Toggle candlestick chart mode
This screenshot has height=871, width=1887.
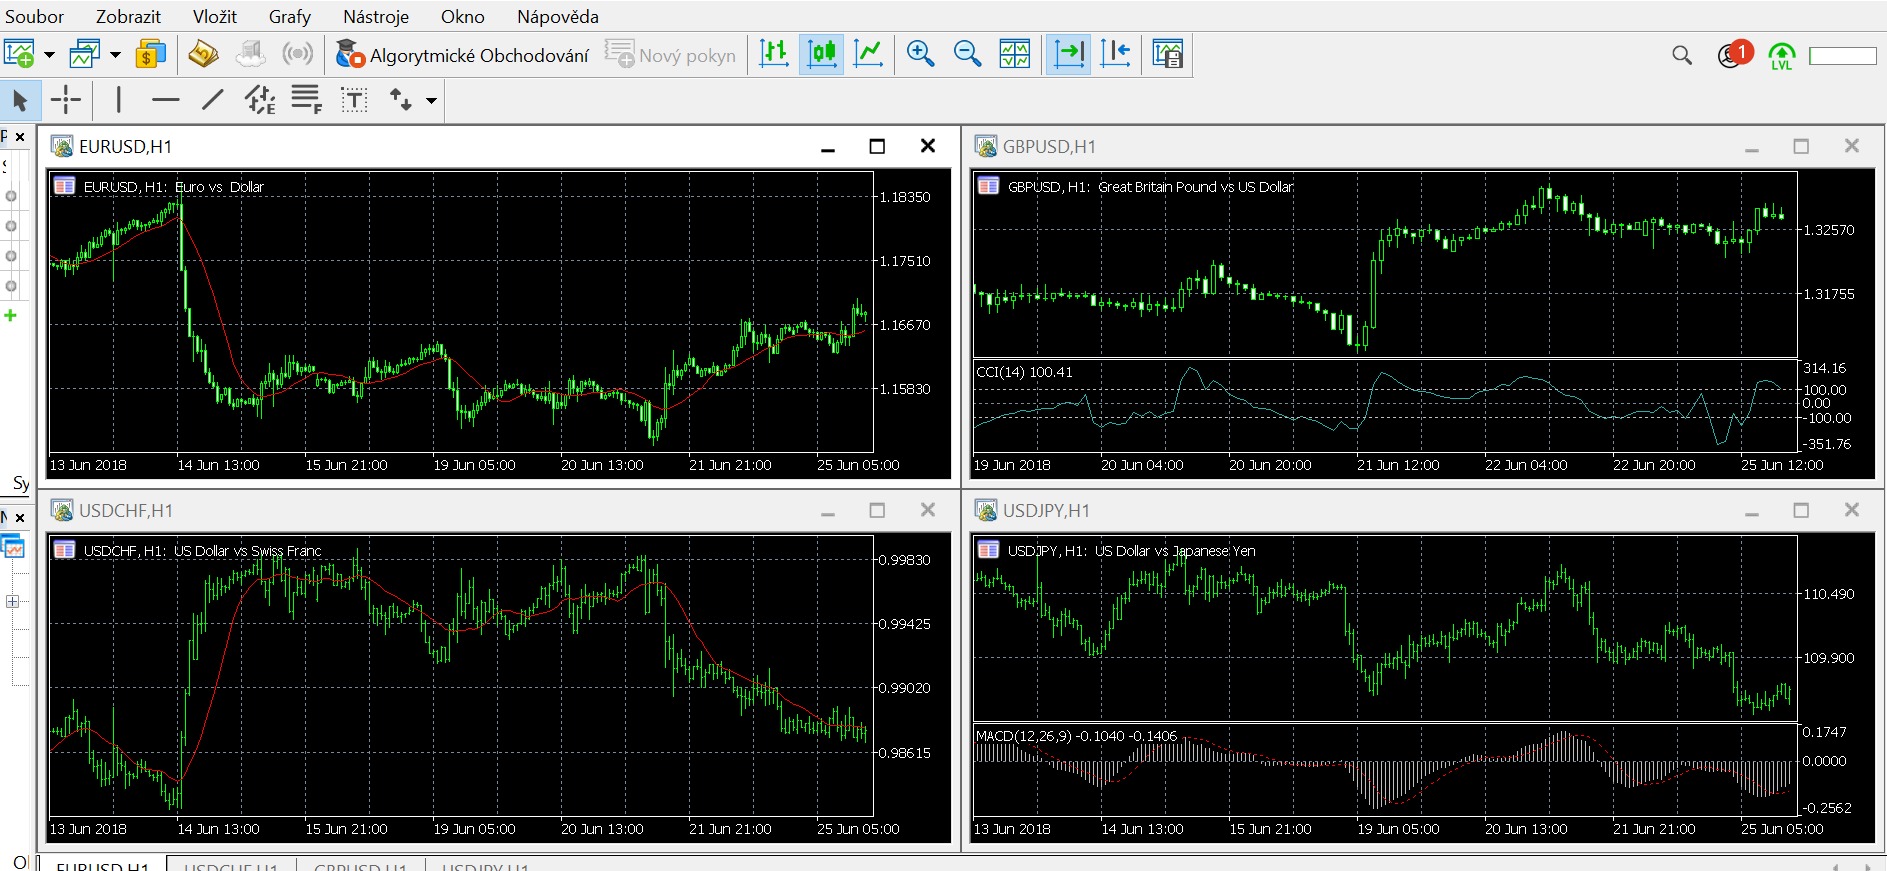pos(821,54)
